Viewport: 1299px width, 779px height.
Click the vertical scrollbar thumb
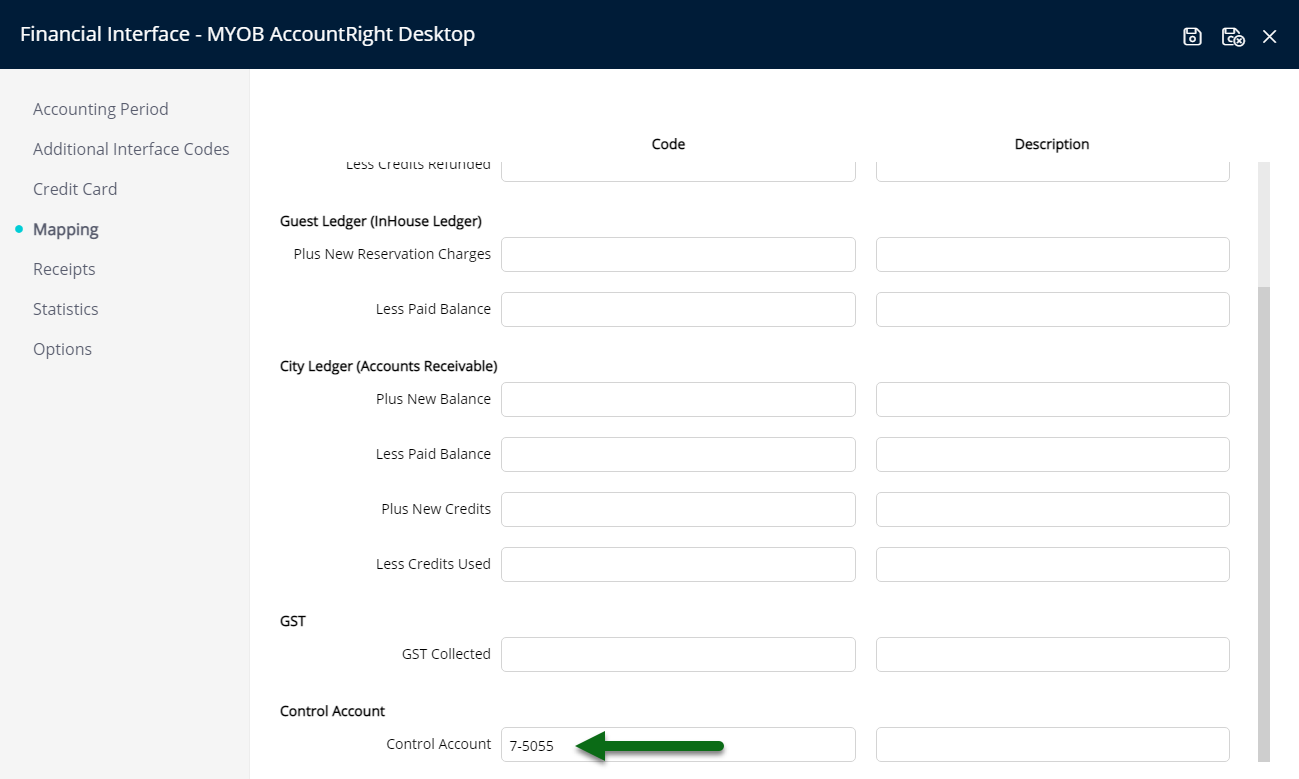coord(1264,525)
